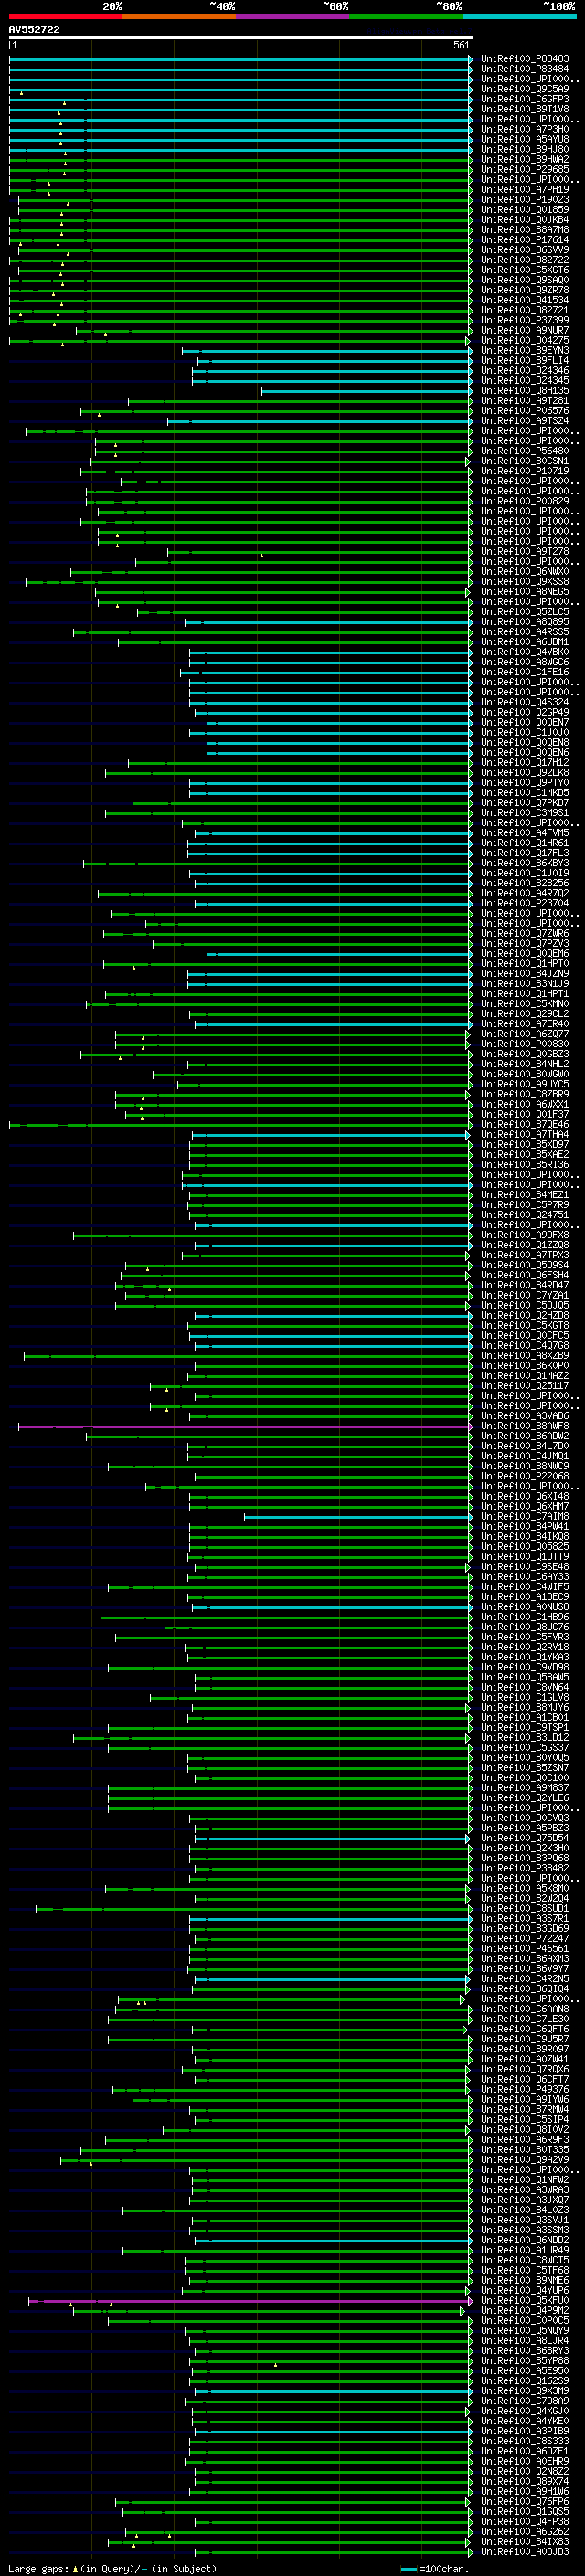Click the orange ~40% identity color segment
Viewport: 585px width, 2576px height.
point(179,16)
